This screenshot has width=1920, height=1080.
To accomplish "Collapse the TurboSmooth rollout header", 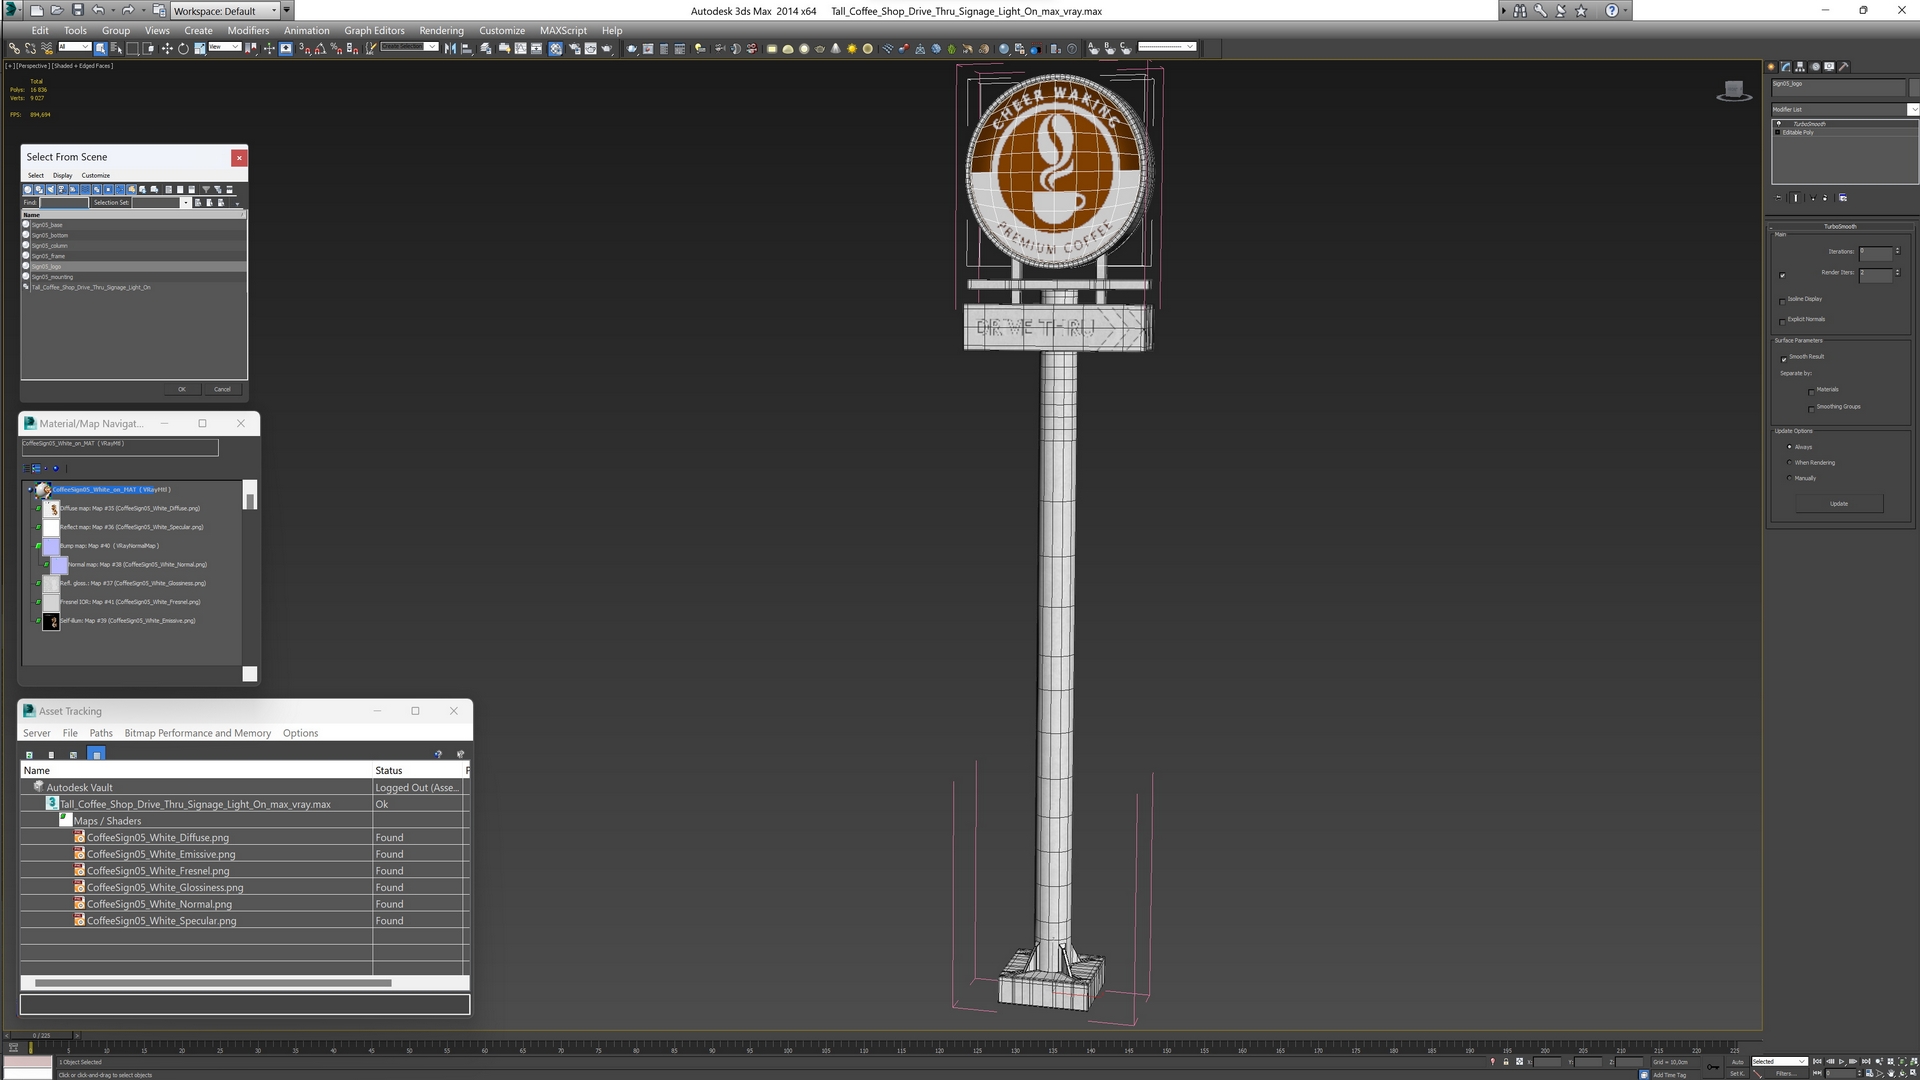I will click(x=1839, y=226).
